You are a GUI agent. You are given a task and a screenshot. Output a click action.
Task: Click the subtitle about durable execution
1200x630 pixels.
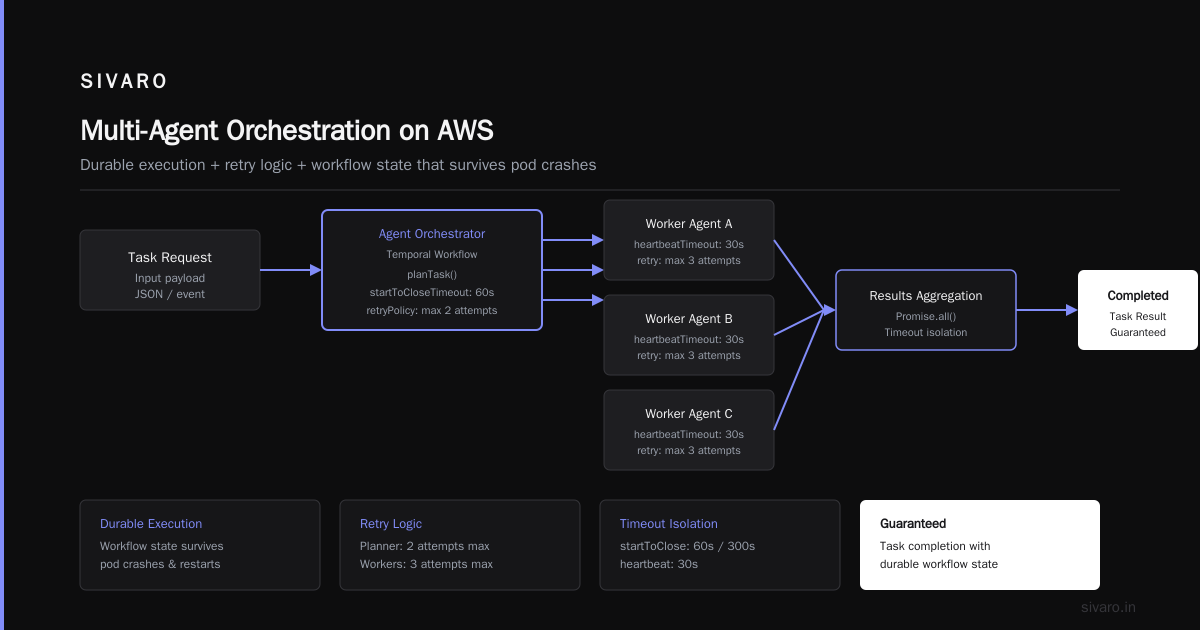tap(338, 165)
